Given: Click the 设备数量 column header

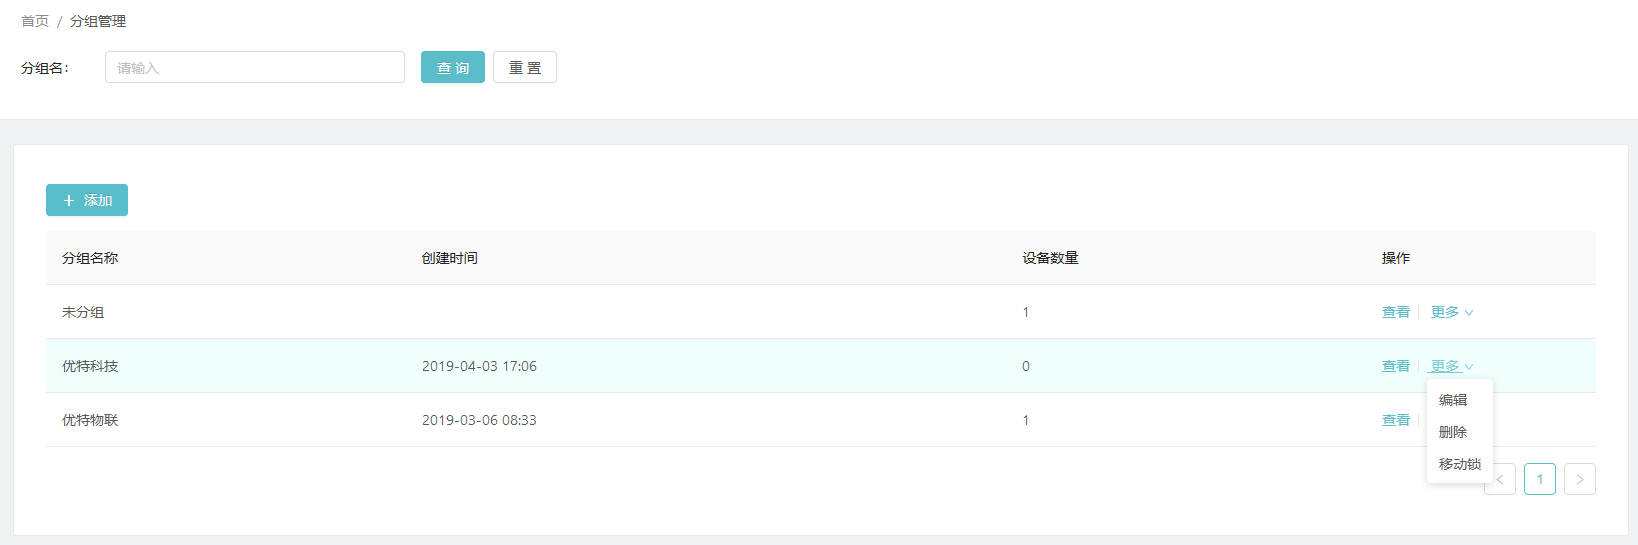Looking at the screenshot, I should (x=1050, y=258).
